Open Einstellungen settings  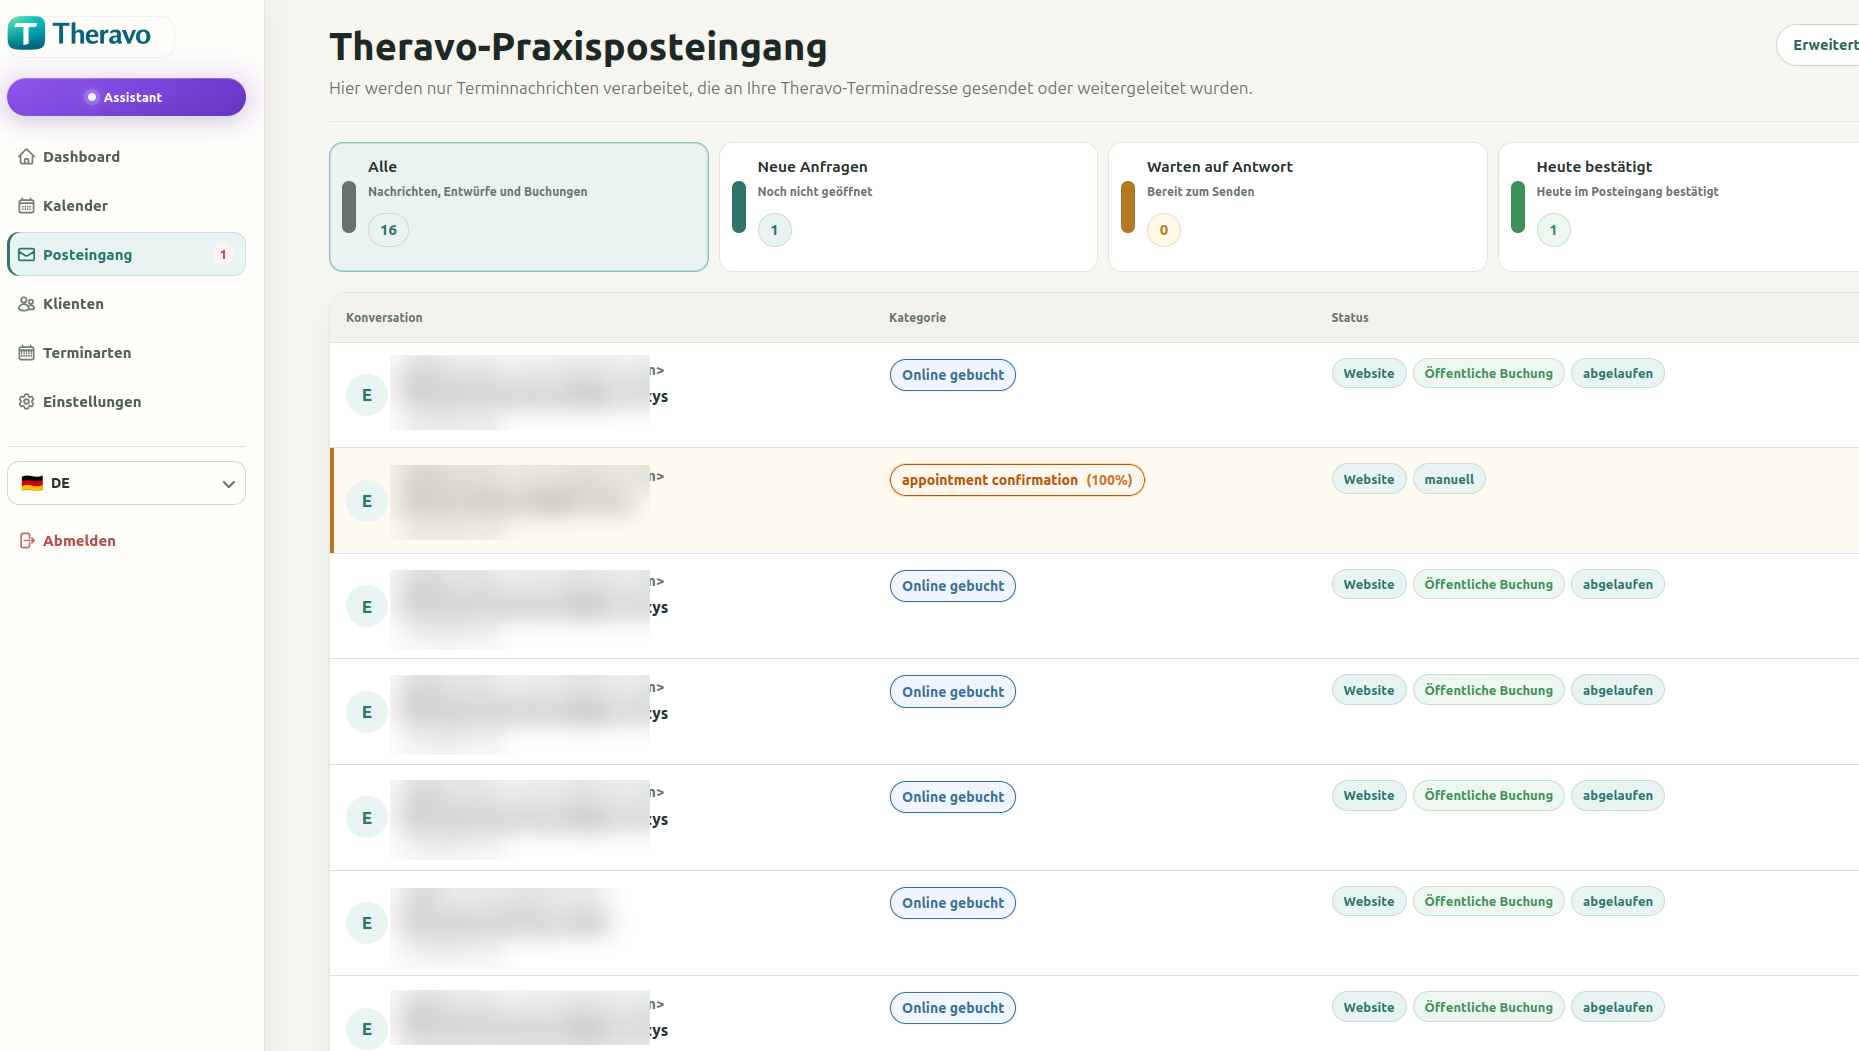tap(126, 402)
